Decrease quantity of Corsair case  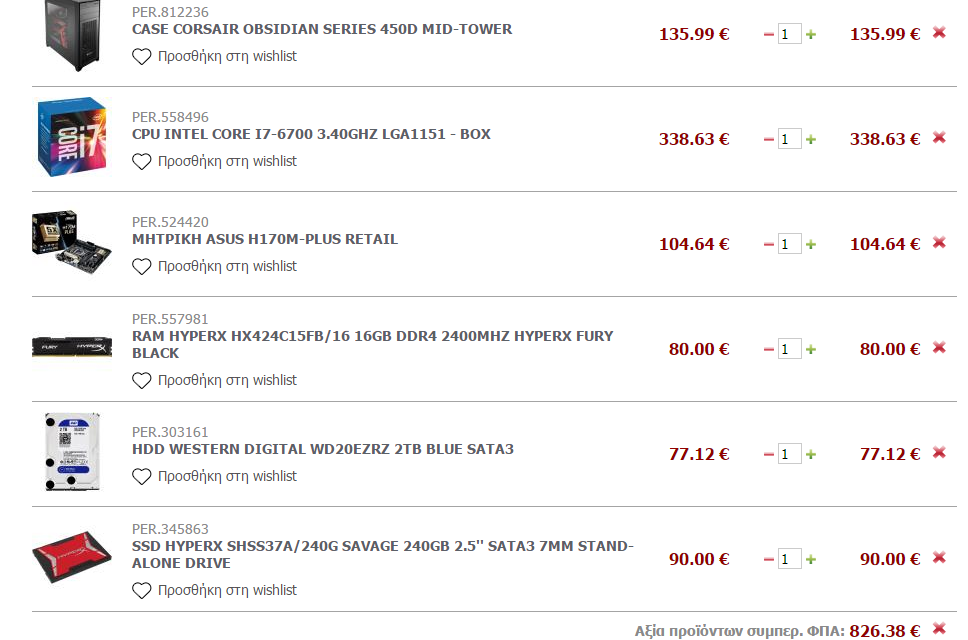769,35
